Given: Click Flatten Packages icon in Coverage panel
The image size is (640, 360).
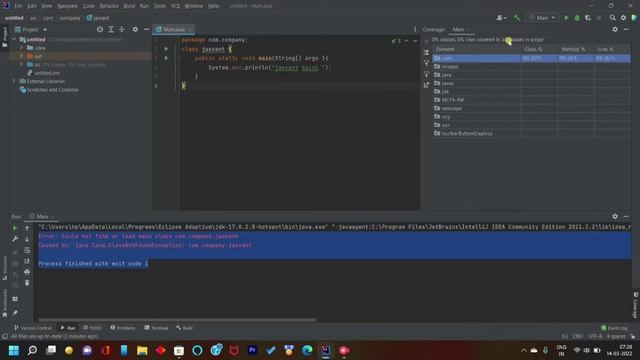Looking at the screenshot, I should click(x=427, y=53).
